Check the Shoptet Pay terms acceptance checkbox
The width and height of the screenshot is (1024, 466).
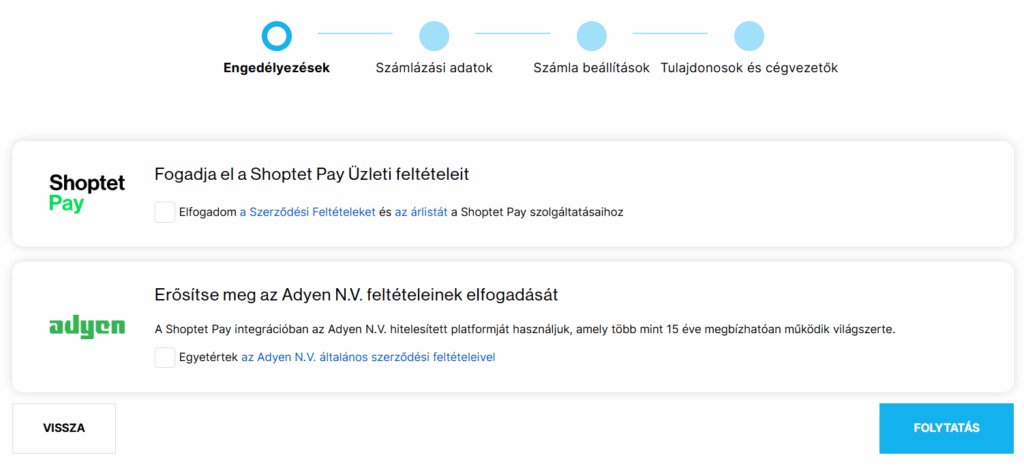(x=165, y=212)
